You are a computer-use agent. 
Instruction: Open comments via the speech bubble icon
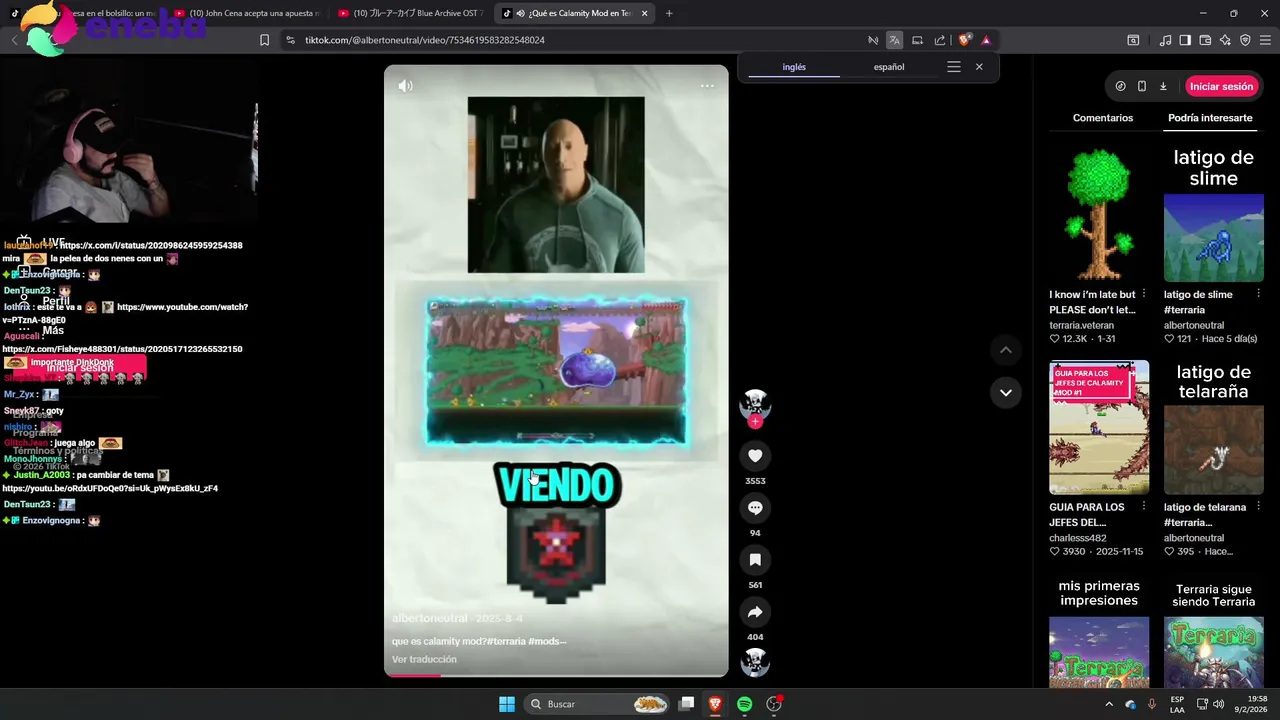[755, 508]
